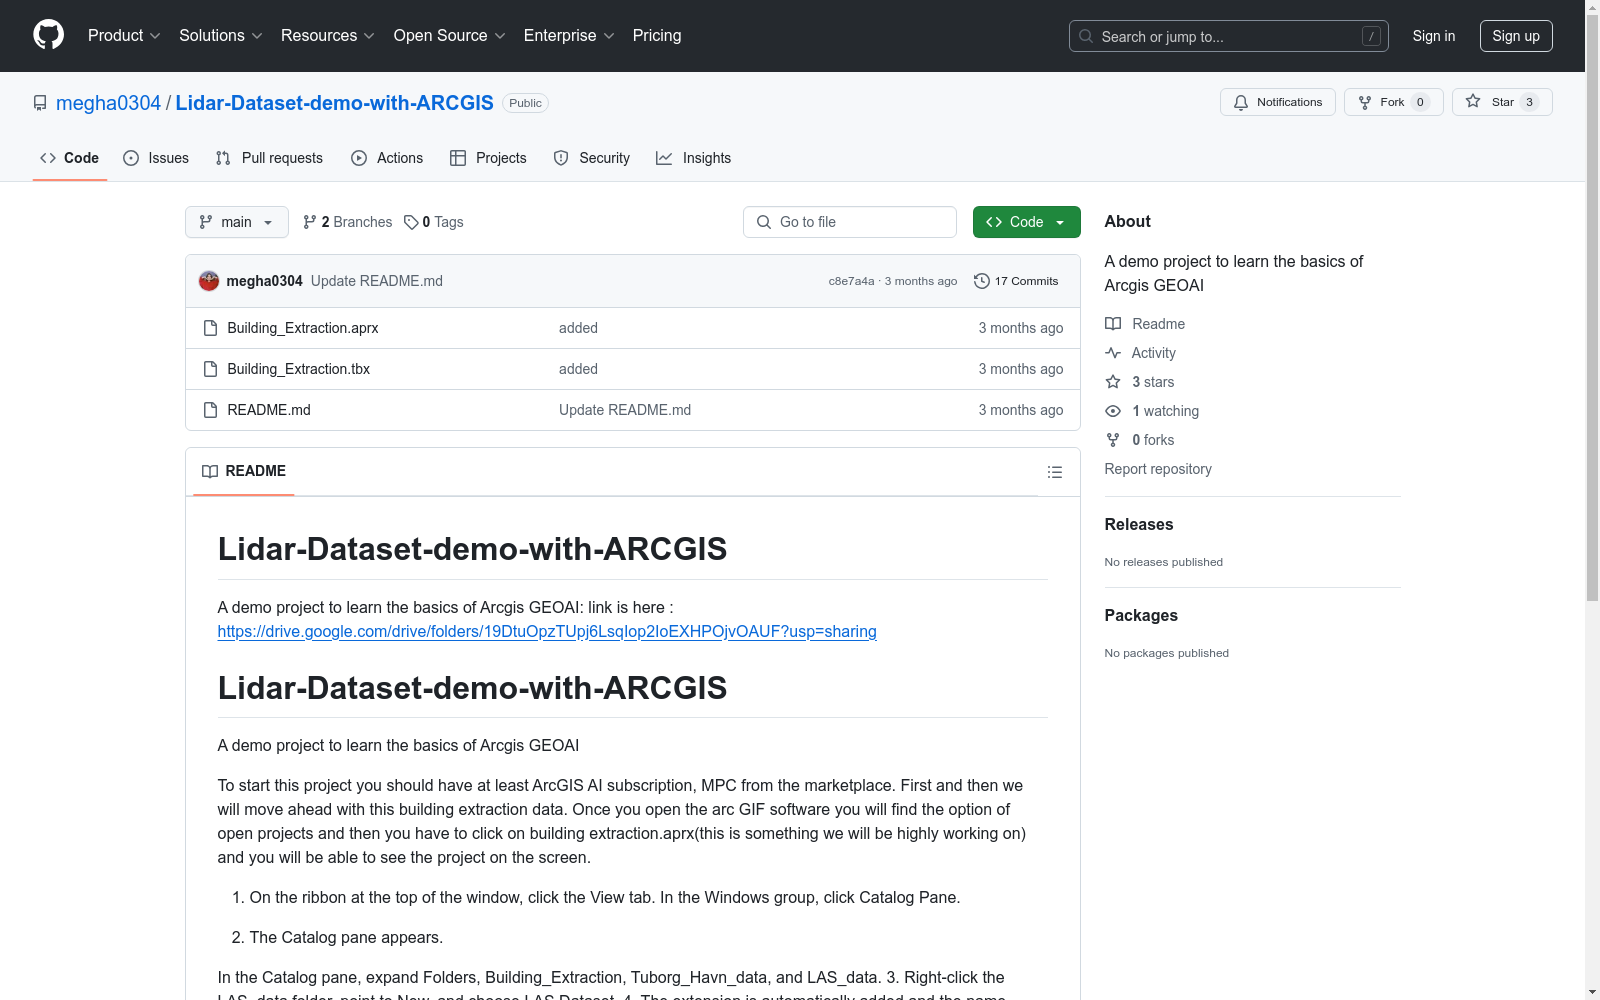Open the Packages heading link
The height and width of the screenshot is (1000, 1600).
pos(1141,615)
